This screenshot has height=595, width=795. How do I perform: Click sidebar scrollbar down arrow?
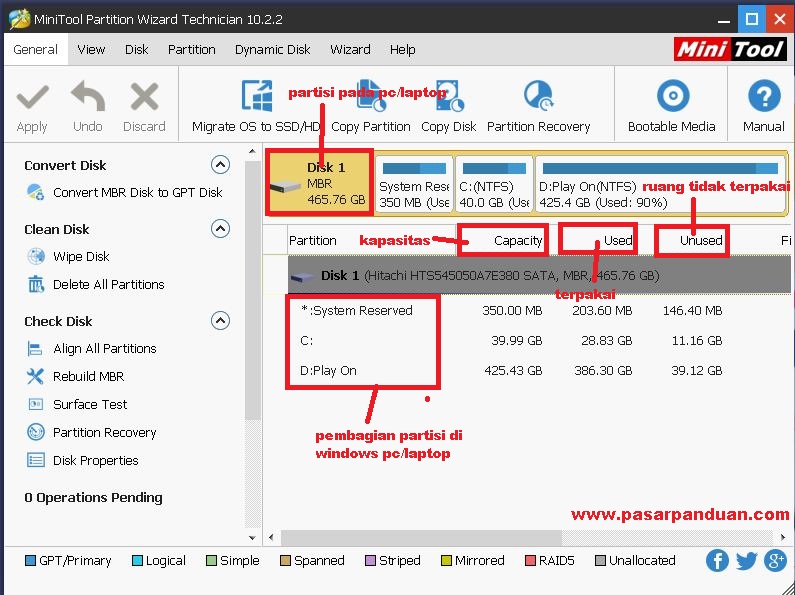(x=252, y=538)
